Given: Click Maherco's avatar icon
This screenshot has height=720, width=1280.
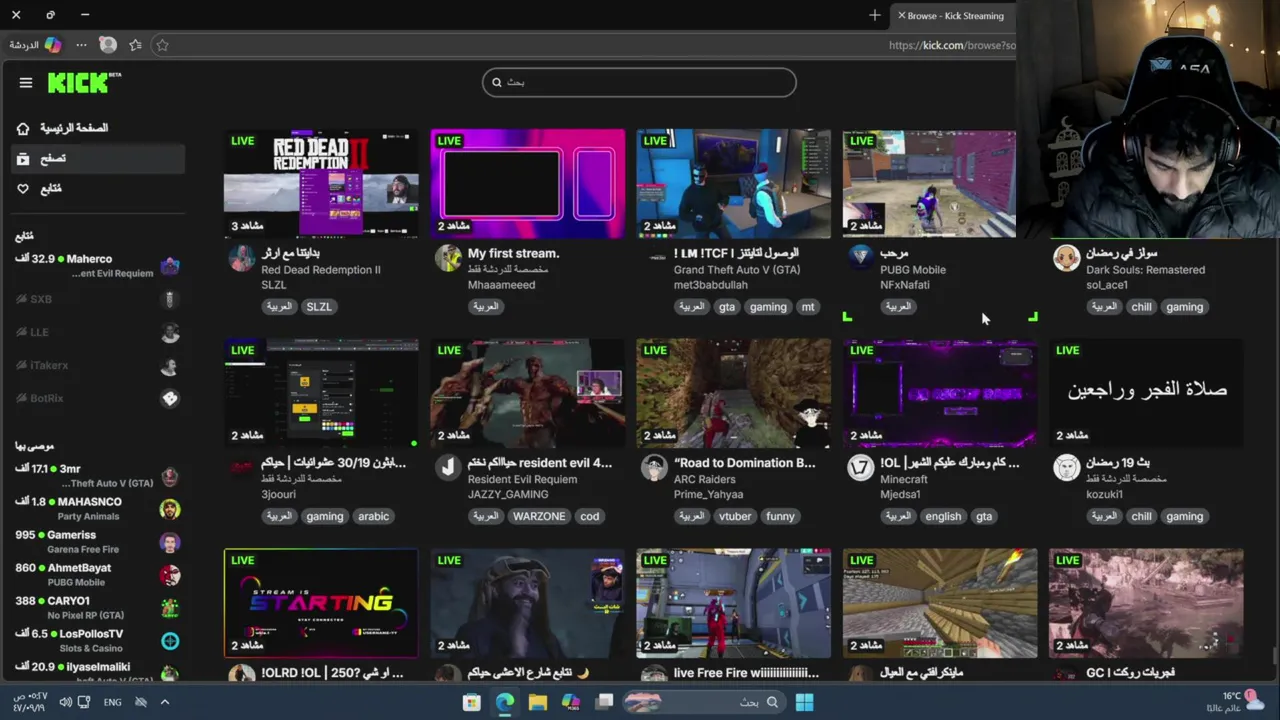Looking at the screenshot, I should 170,266.
